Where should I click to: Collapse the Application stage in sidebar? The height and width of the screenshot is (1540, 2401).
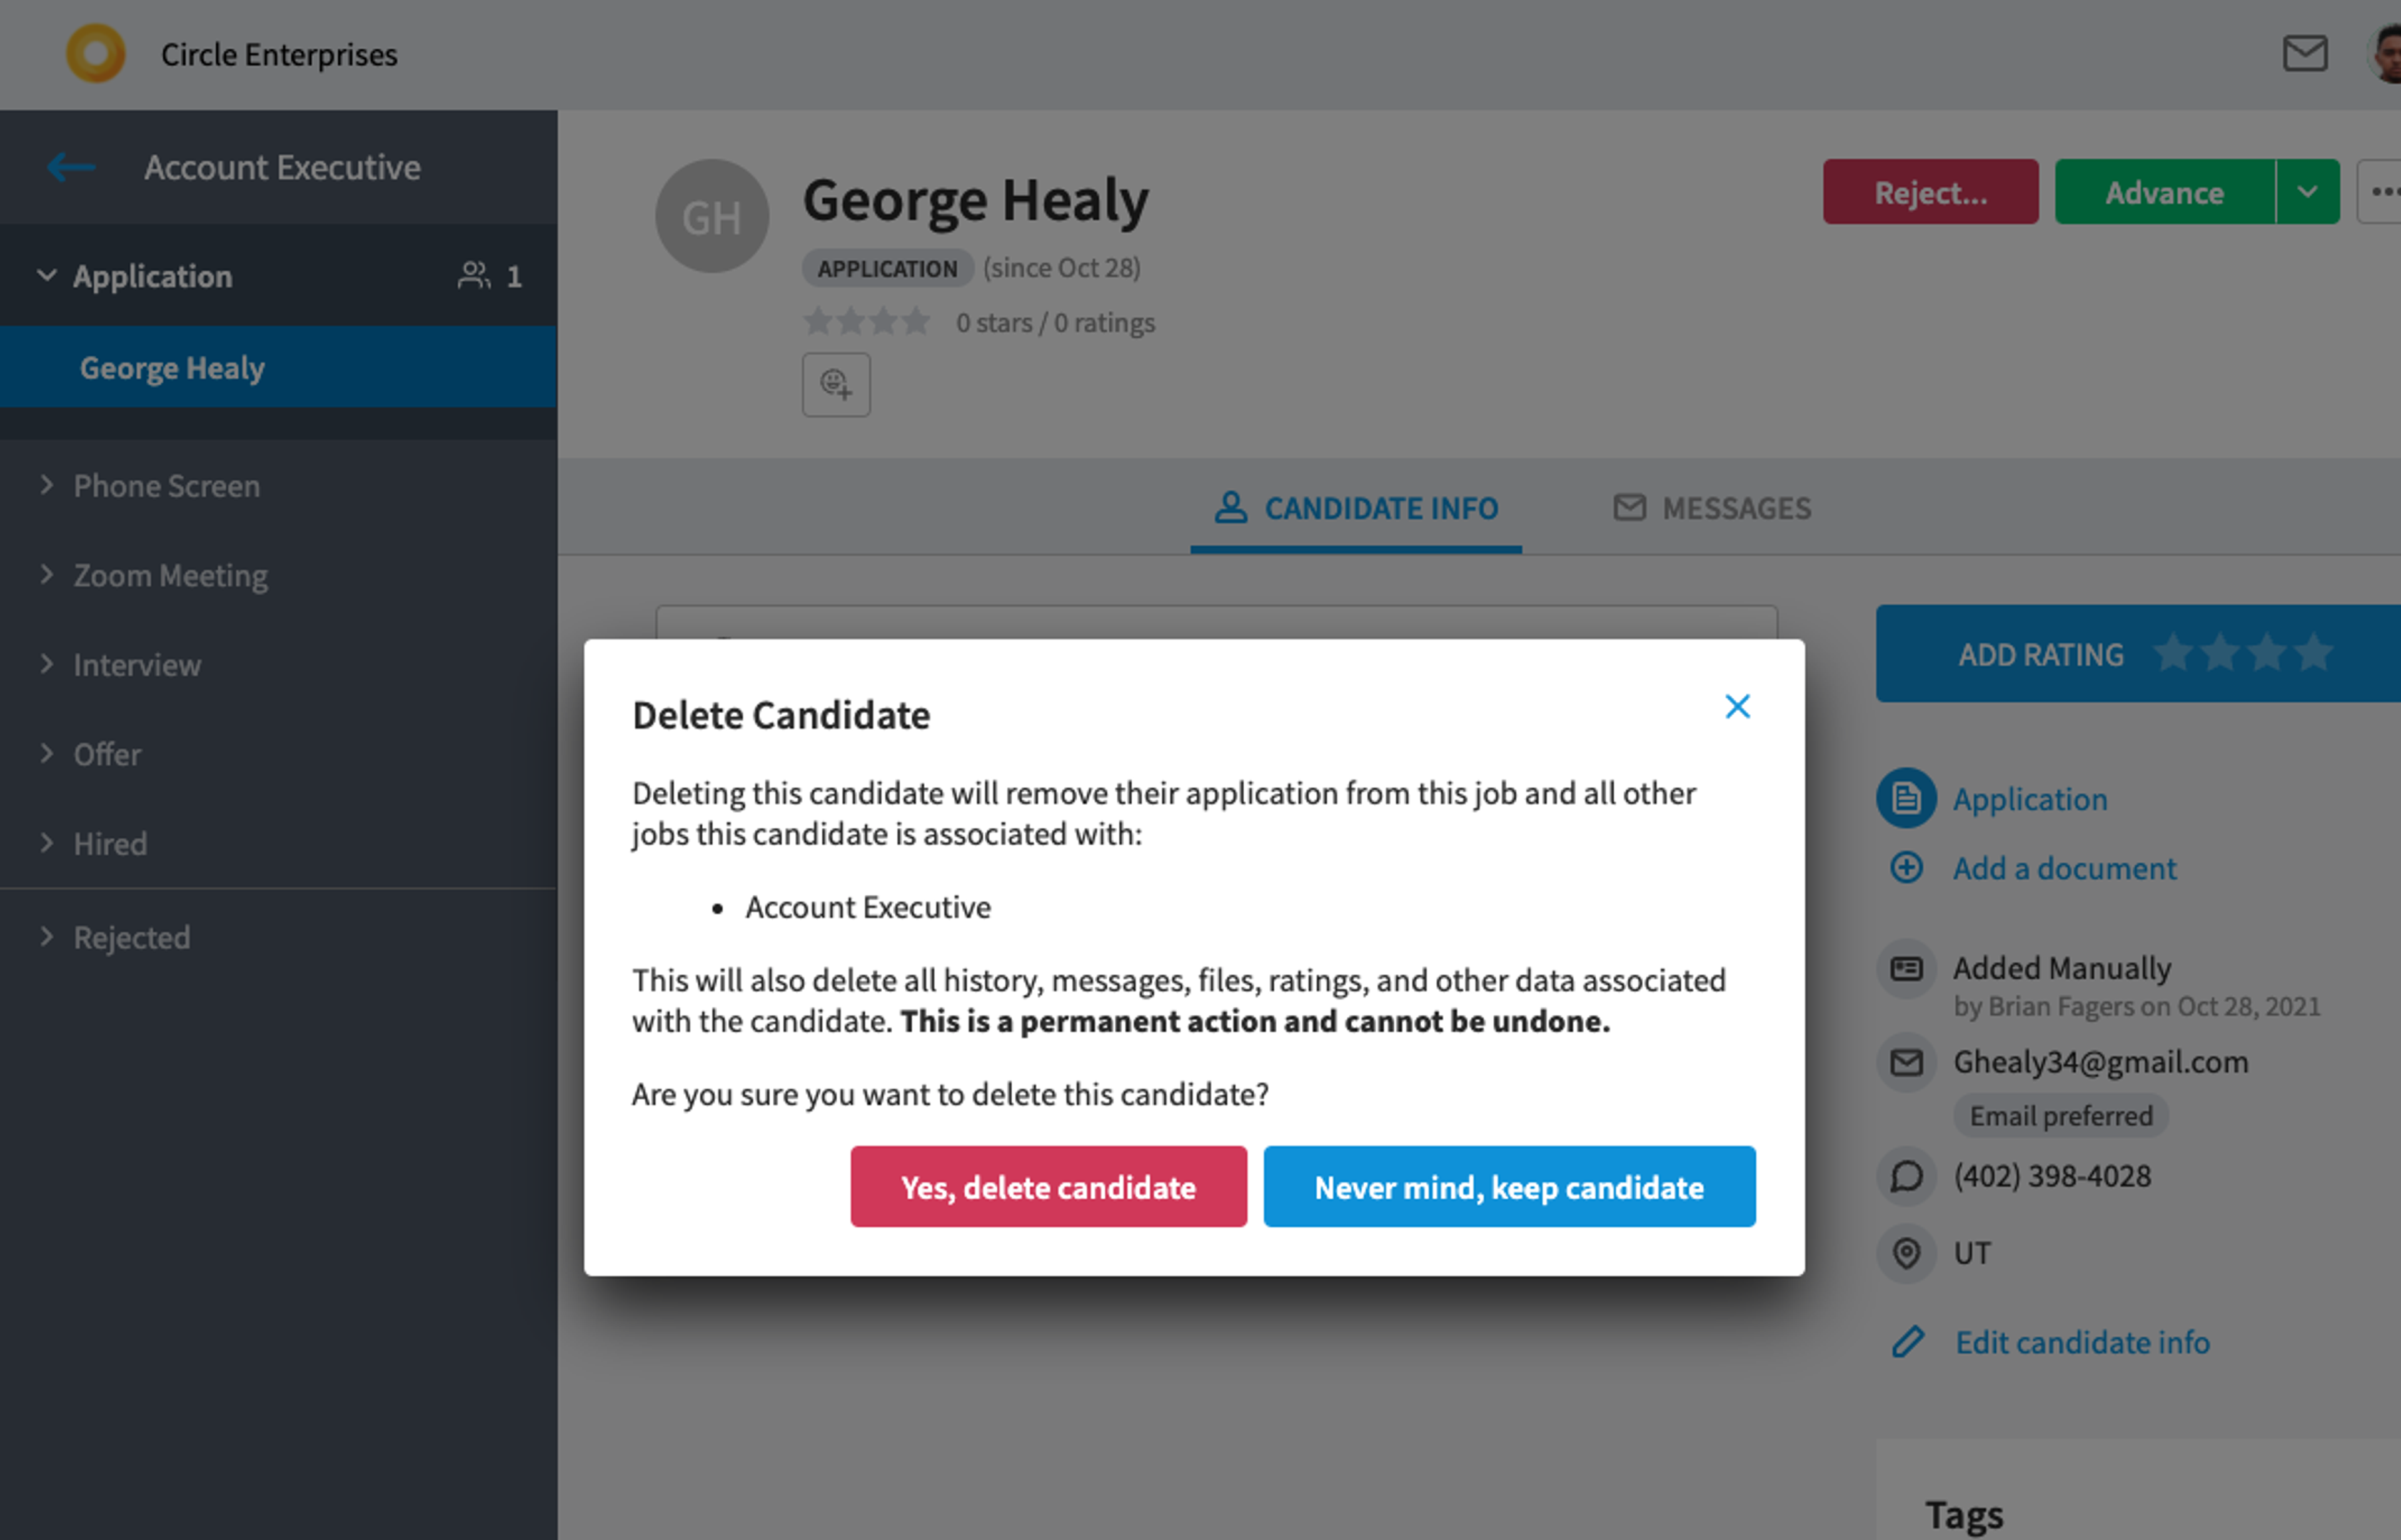point(46,275)
